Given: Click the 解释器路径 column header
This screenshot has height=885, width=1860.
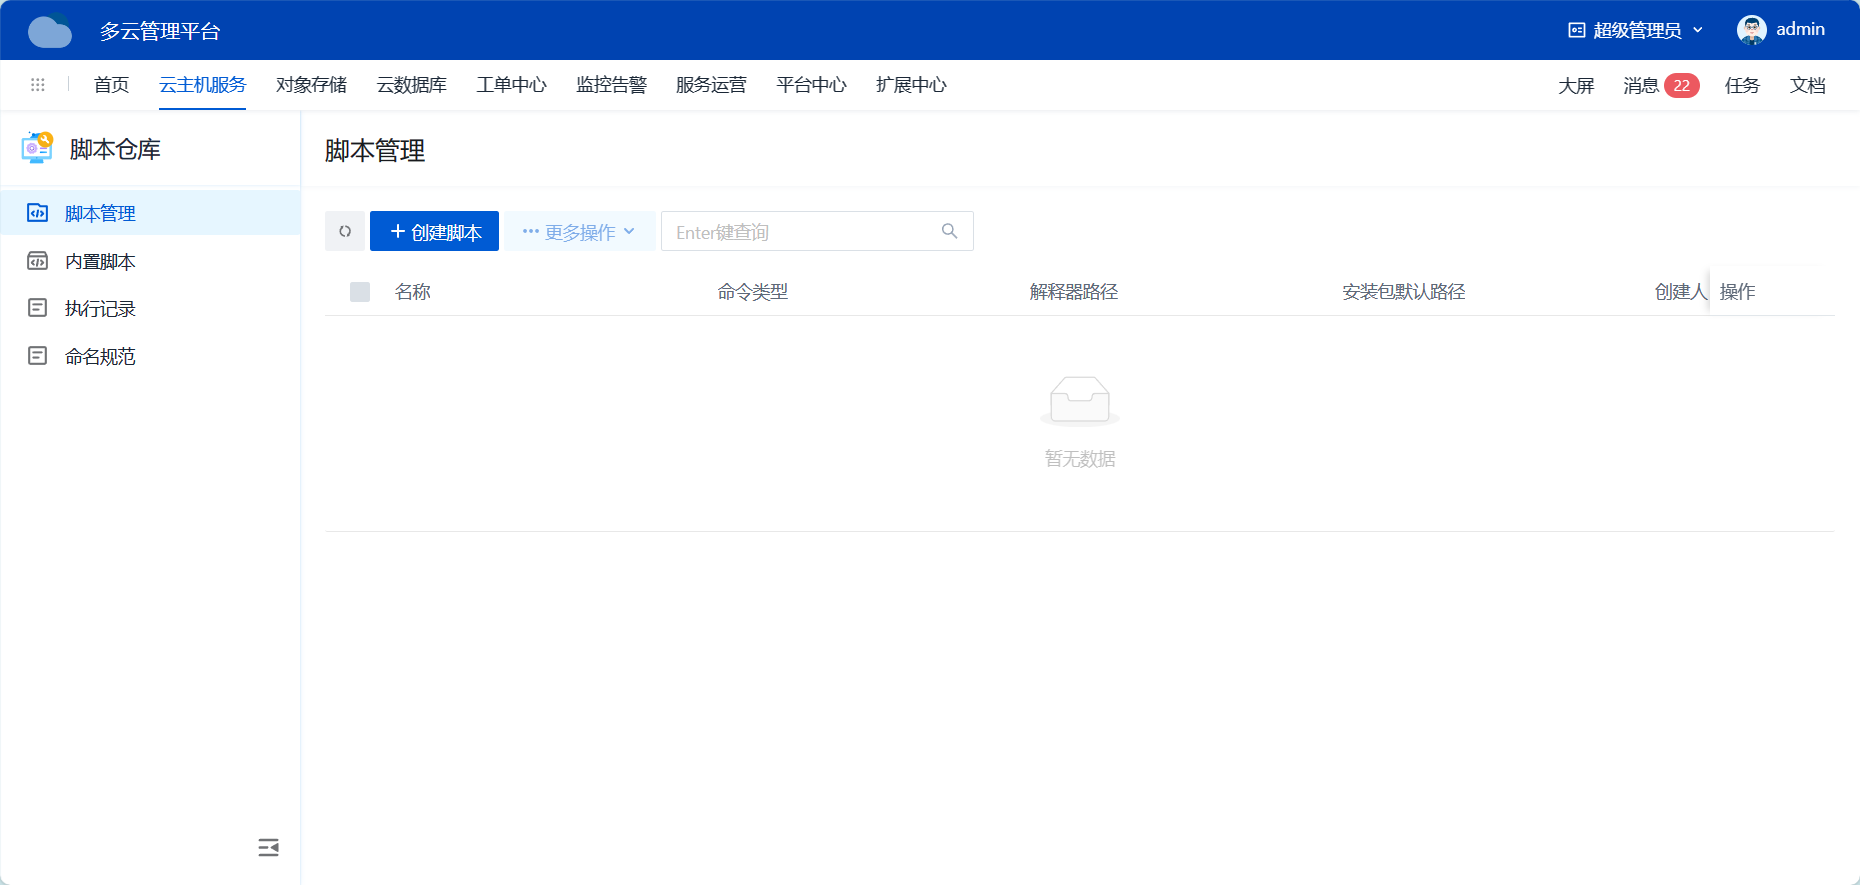Looking at the screenshot, I should coord(1074,291).
